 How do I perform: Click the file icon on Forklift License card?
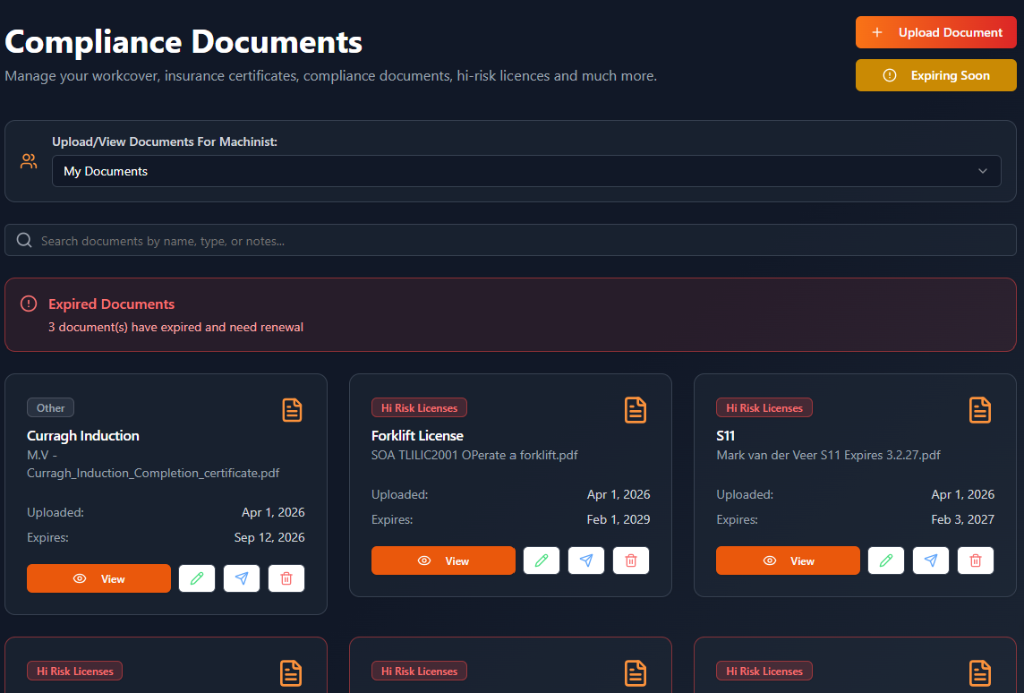635,410
